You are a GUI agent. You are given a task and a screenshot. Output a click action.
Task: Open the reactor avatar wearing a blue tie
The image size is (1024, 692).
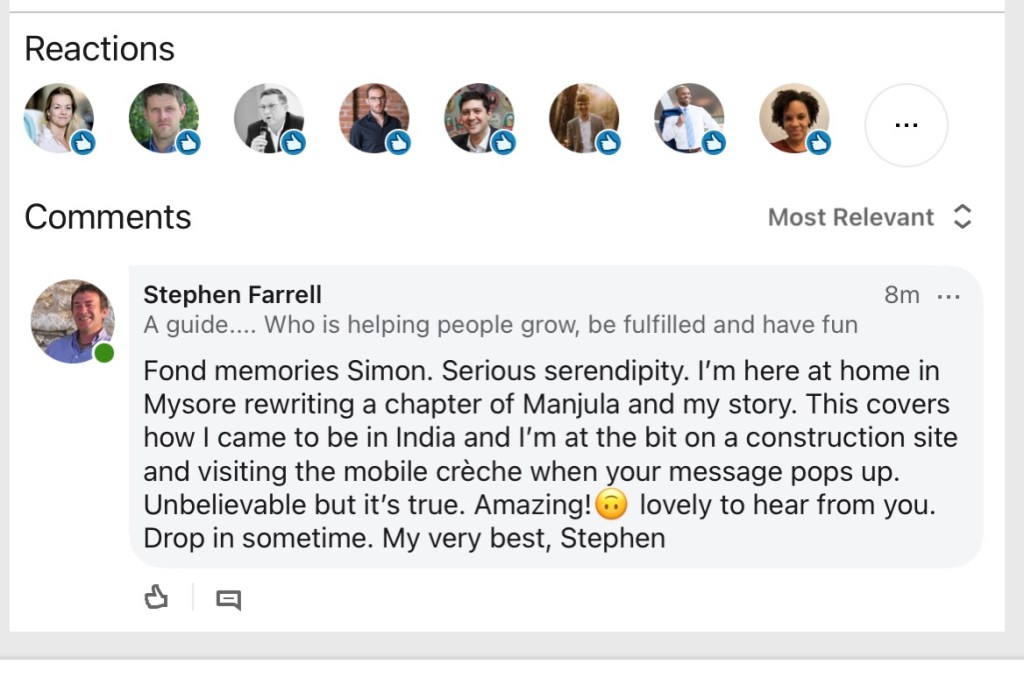click(688, 118)
